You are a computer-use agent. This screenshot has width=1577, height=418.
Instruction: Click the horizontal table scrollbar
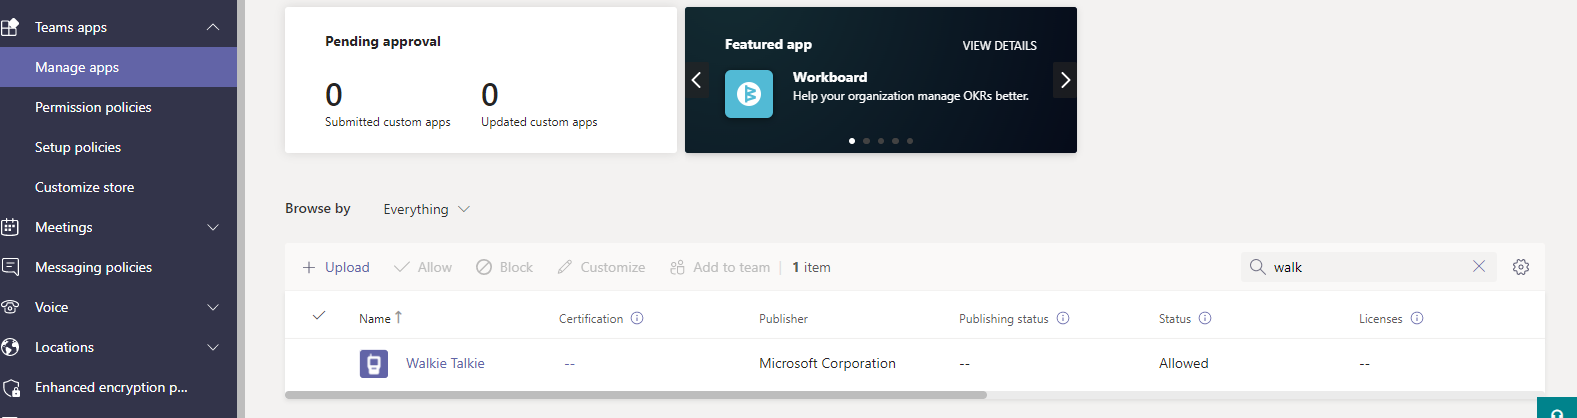(636, 395)
